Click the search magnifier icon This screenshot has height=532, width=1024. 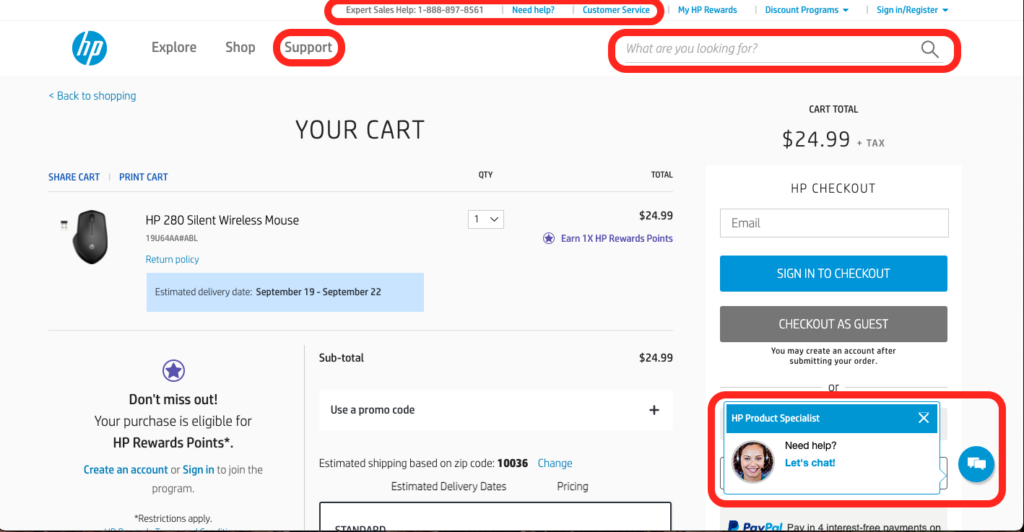pos(930,49)
